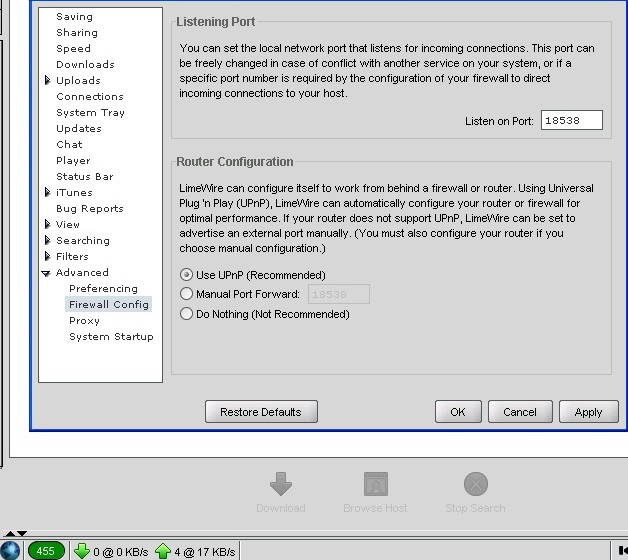The width and height of the screenshot is (628, 560).
Task: Click the Filters tree label
Action: [72, 256]
